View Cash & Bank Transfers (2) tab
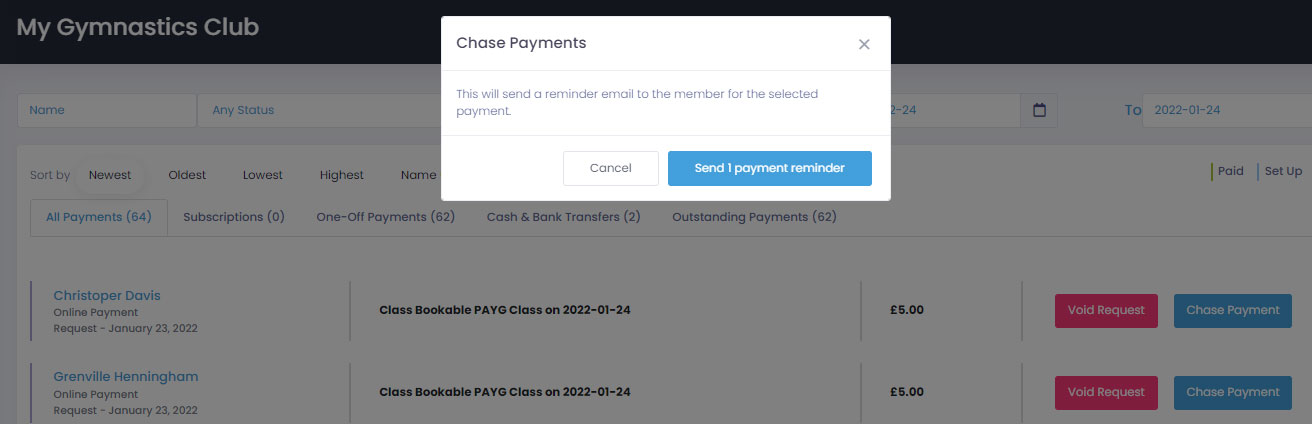1312x424 pixels. point(564,217)
